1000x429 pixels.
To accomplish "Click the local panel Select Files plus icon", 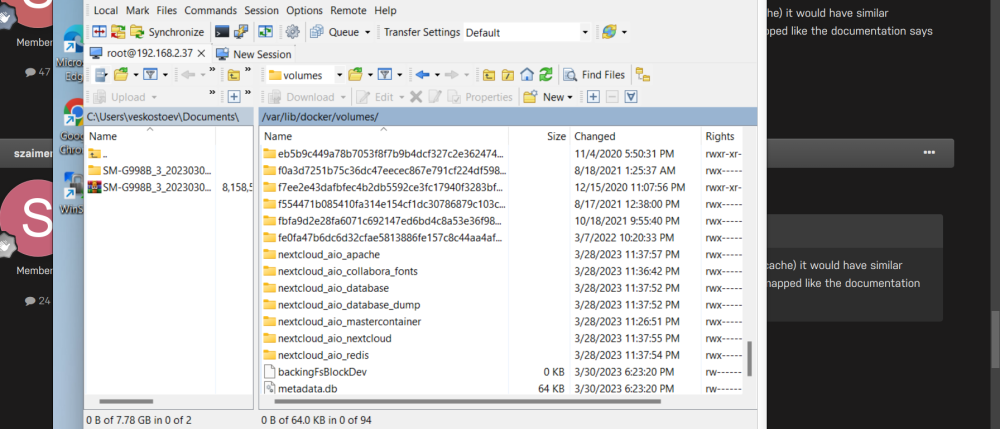I will pos(234,97).
